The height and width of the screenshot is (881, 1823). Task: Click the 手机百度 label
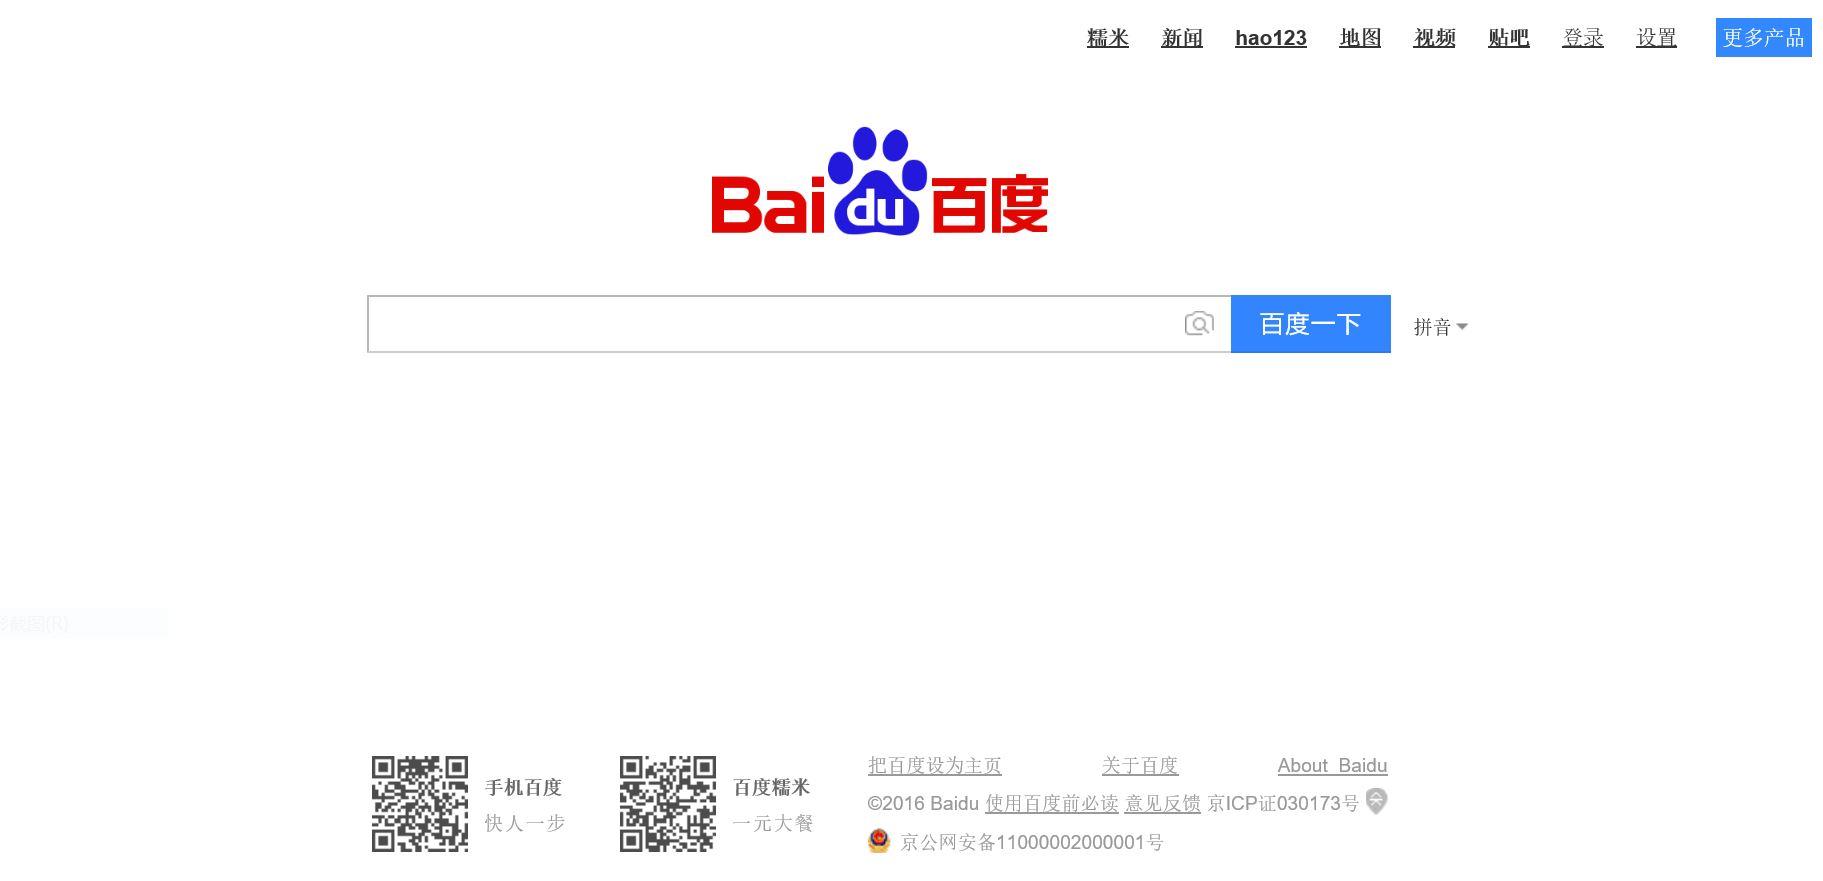(524, 788)
